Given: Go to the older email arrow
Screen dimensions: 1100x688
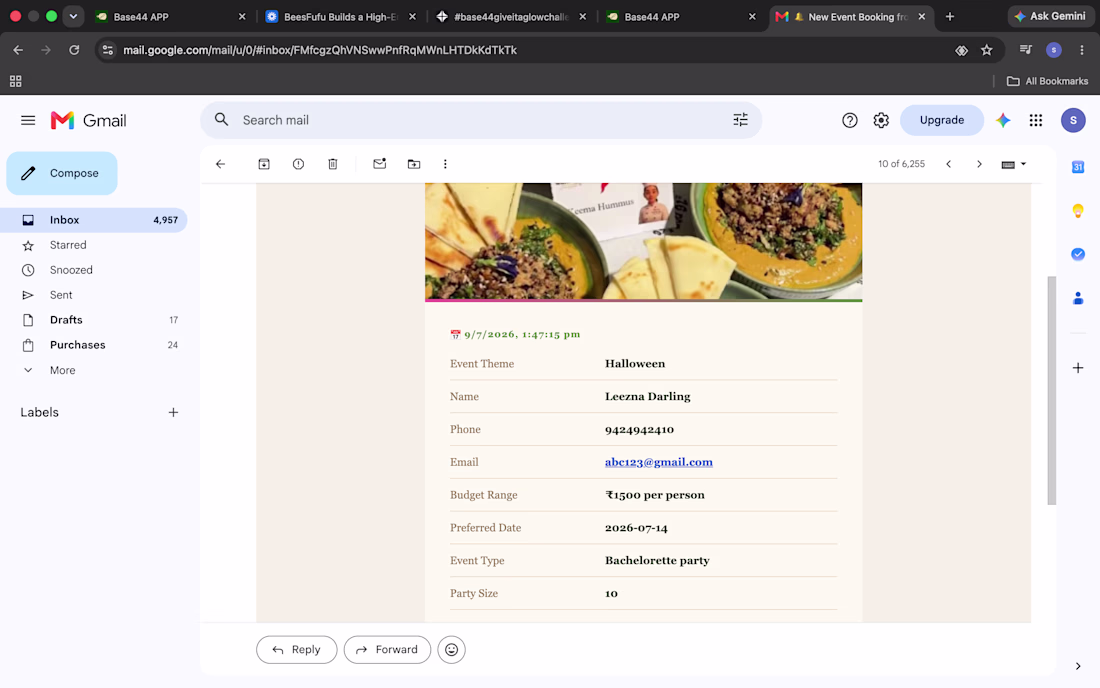Looking at the screenshot, I should tap(979, 164).
